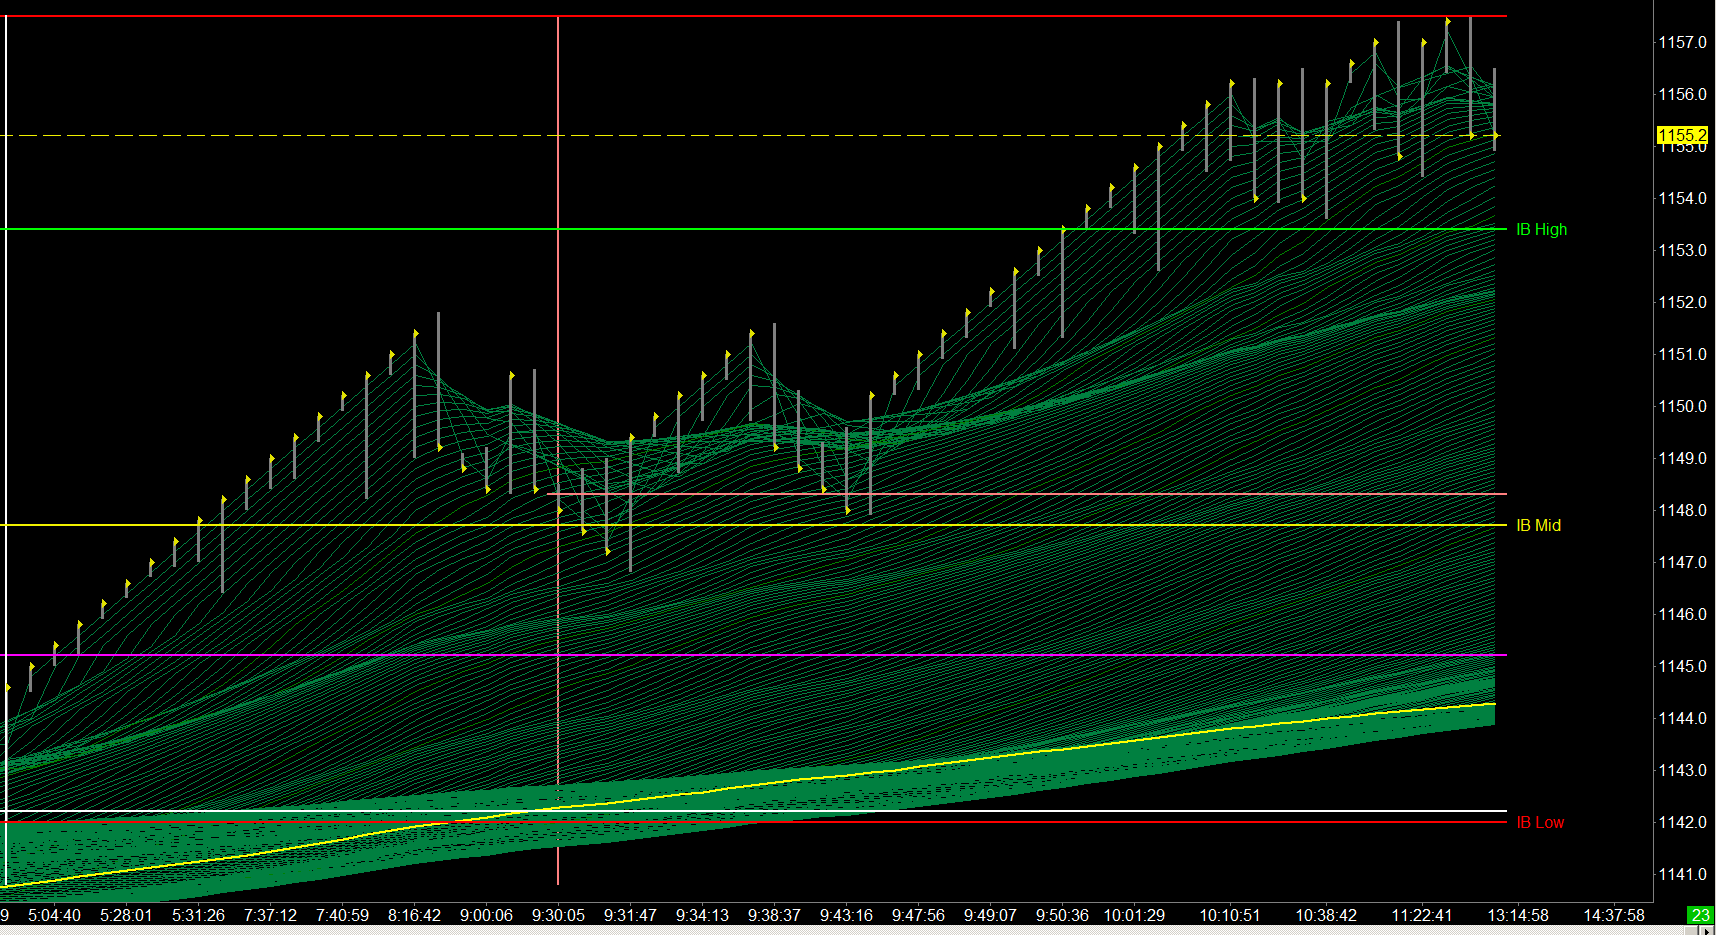Click the 5:28:01 time axis label

pos(126,916)
